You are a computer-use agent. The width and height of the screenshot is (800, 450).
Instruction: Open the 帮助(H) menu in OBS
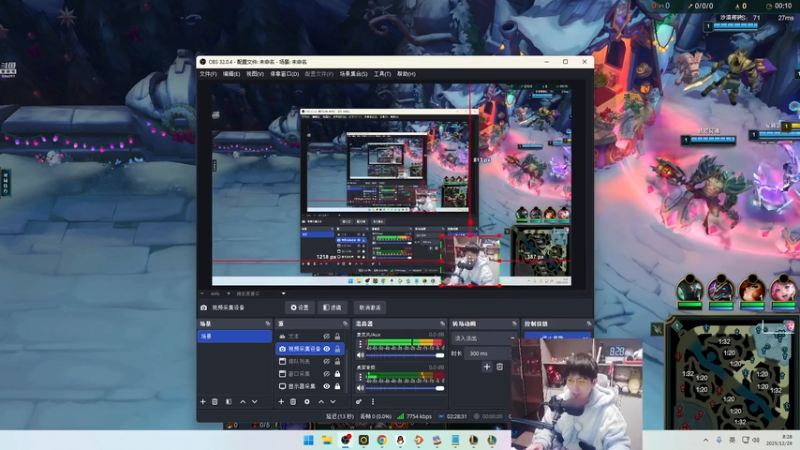[406, 74]
